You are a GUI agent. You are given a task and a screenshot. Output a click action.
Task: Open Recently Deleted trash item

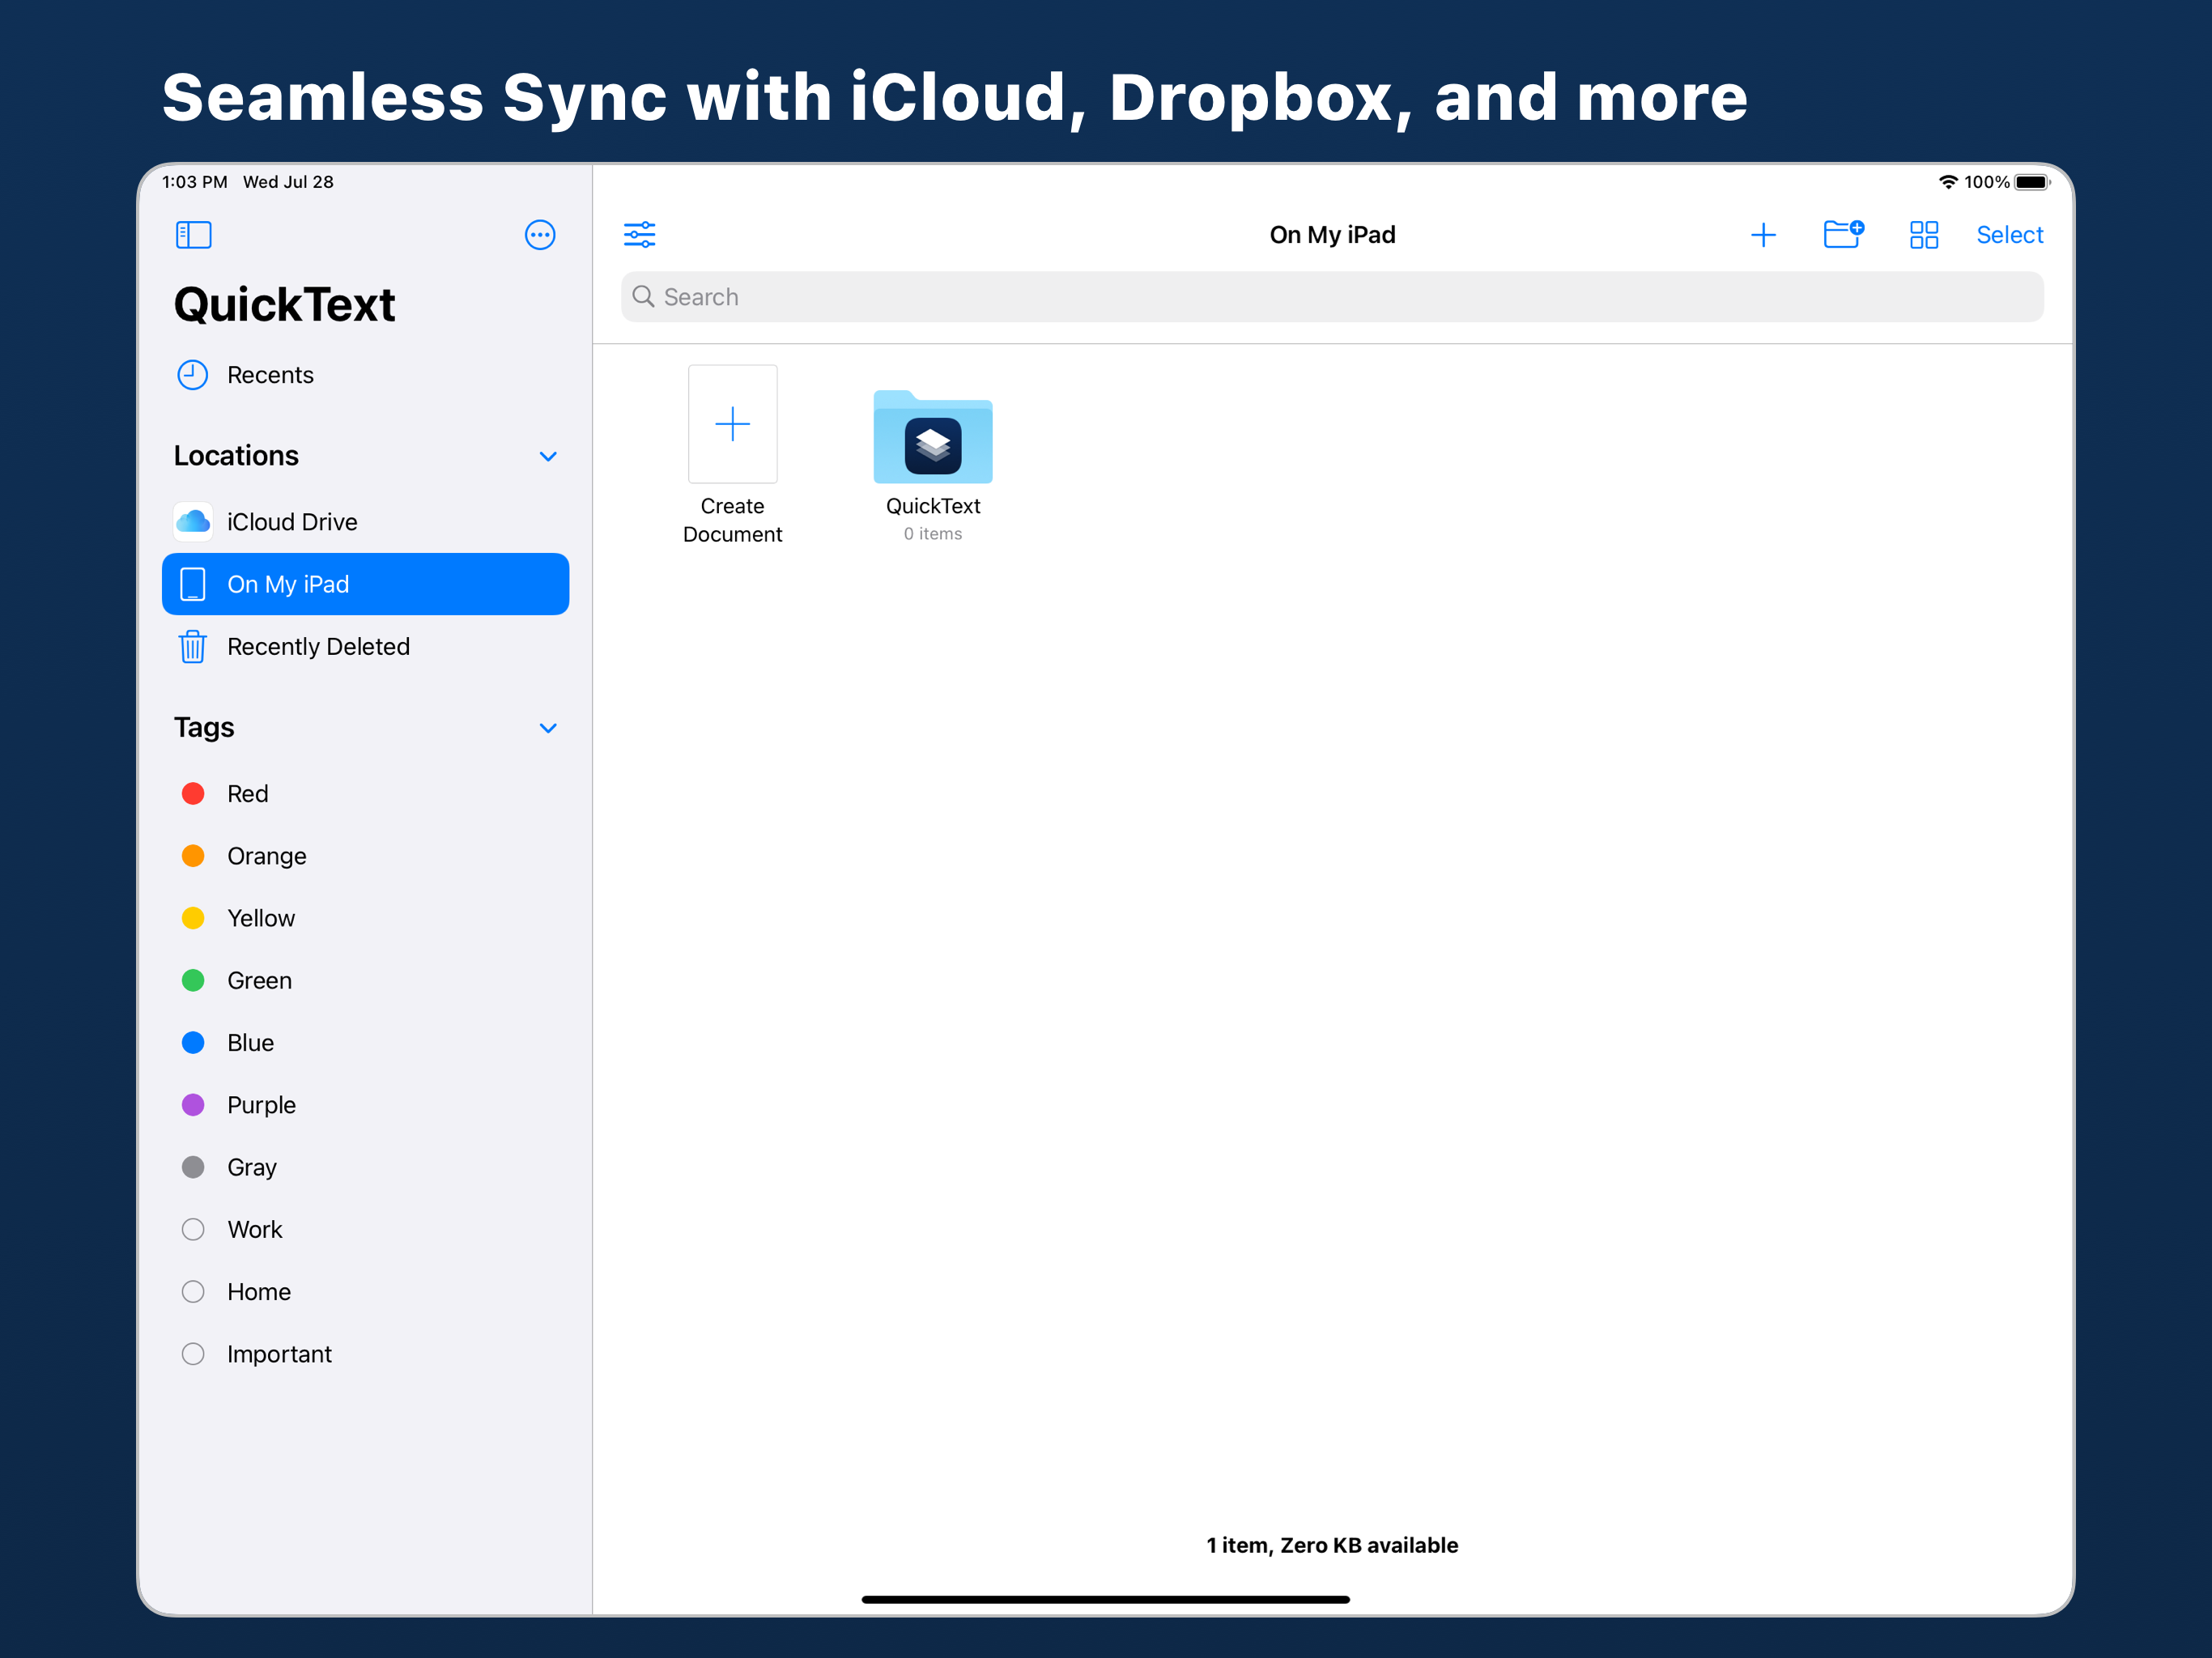(317, 647)
